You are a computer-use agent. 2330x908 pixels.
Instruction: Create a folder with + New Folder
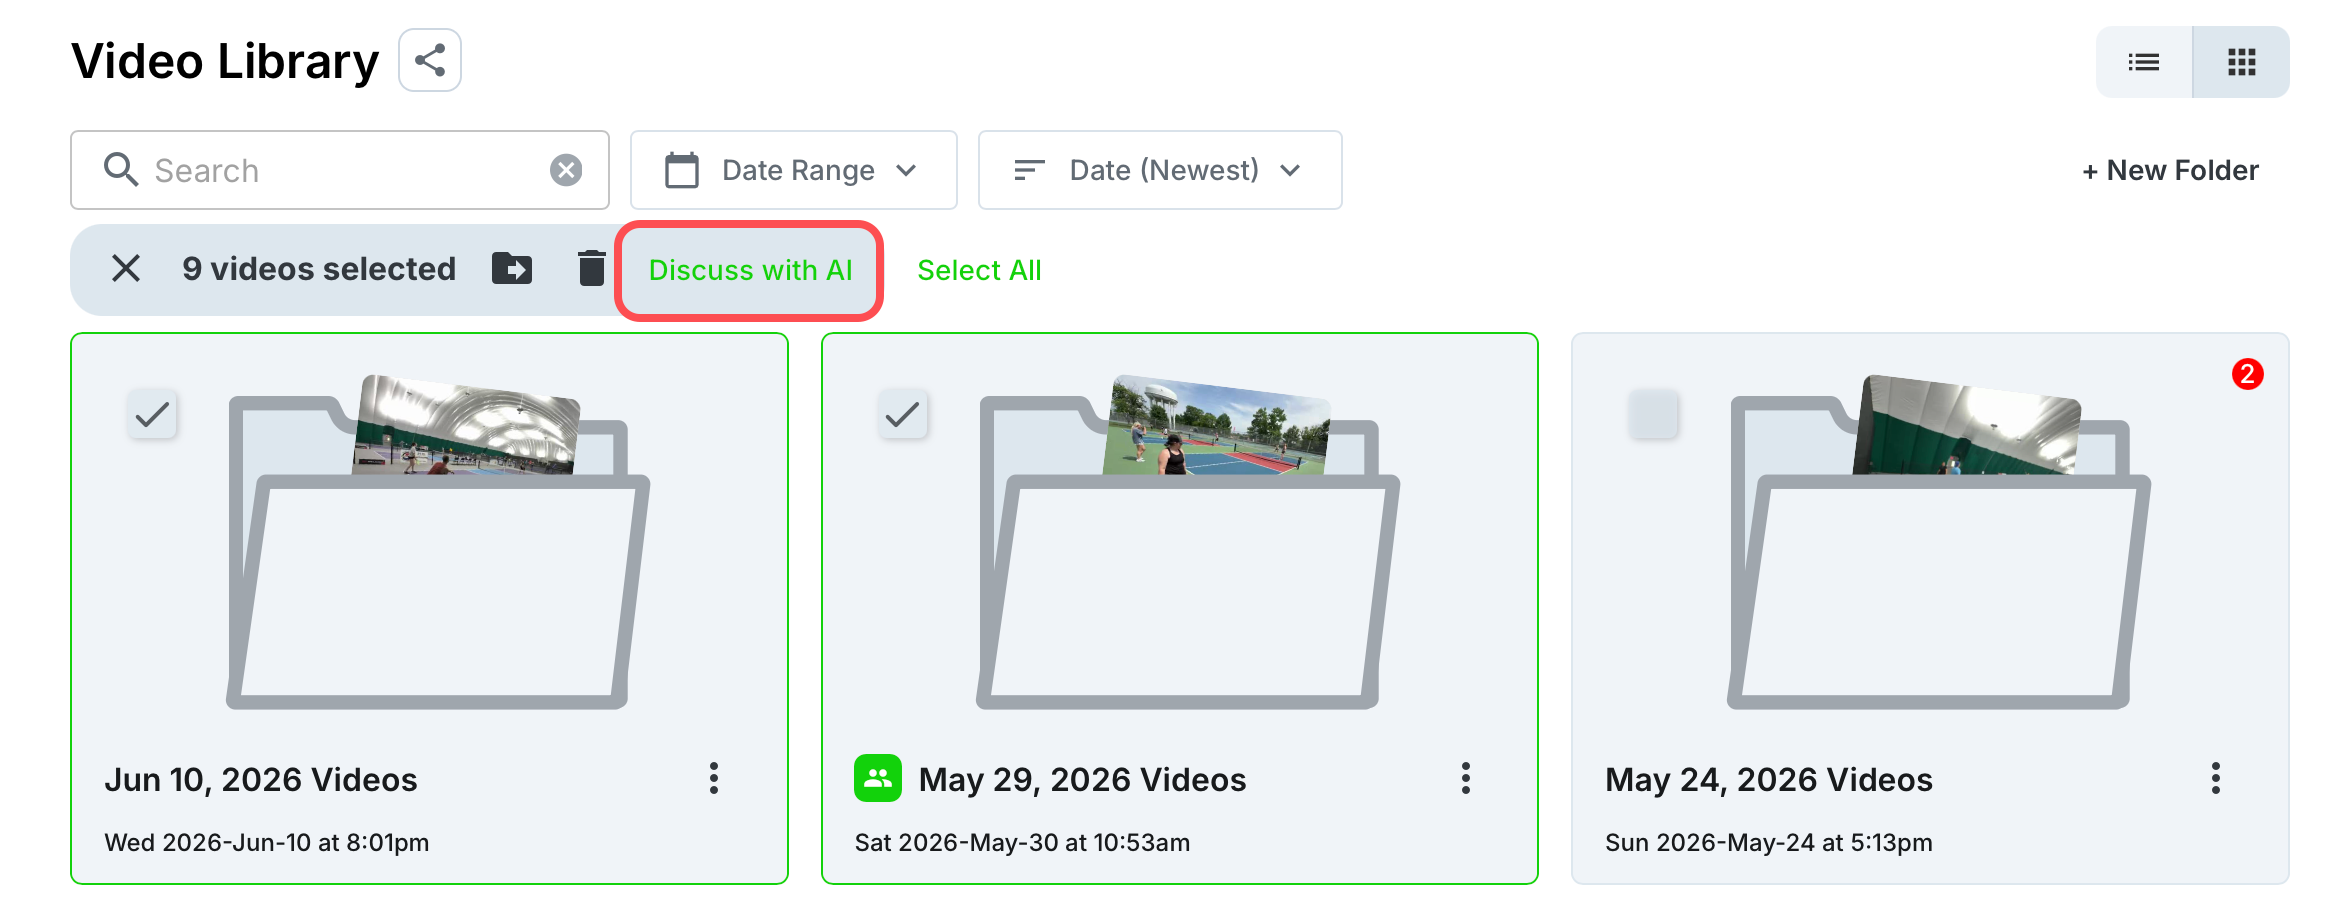point(2170,170)
